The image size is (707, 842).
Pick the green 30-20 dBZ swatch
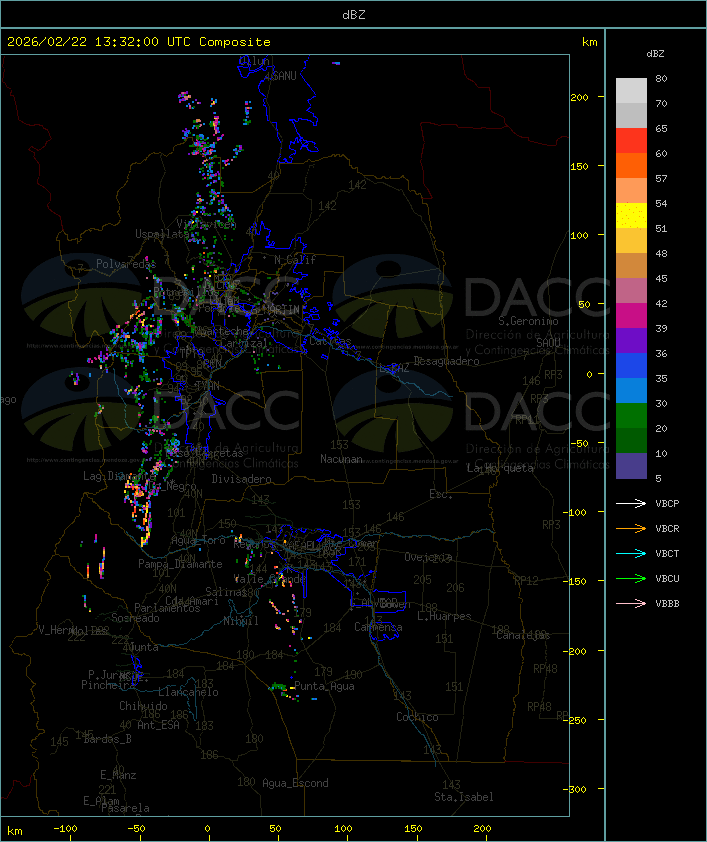(631, 415)
